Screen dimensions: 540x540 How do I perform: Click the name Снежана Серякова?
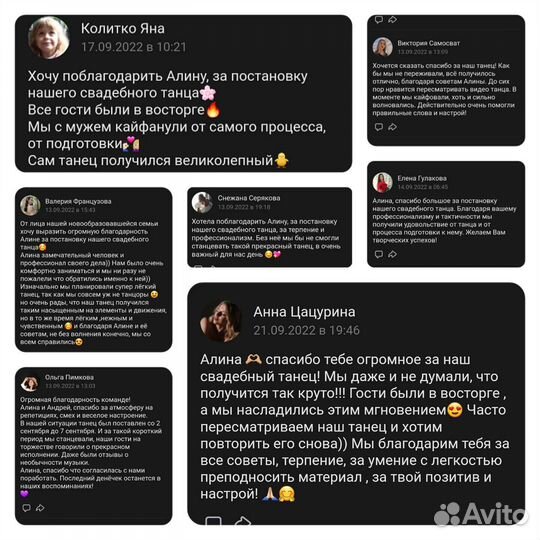pos(249,198)
